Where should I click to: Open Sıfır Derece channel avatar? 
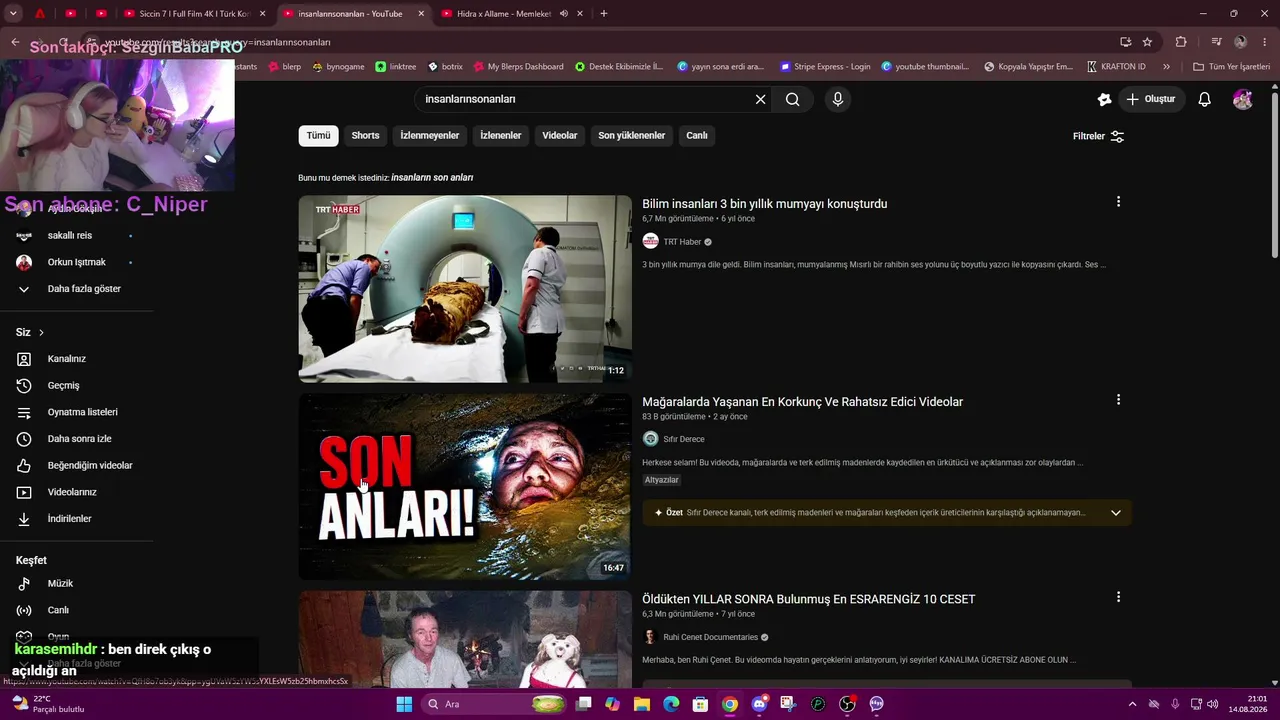(x=650, y=439)
